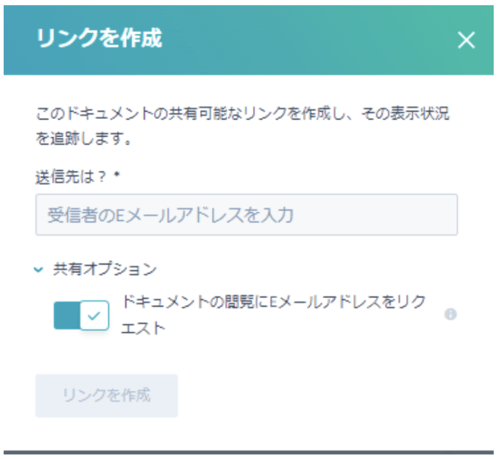
Task: Click the リンクを作成 header title
Action: [x=99, y=38]
